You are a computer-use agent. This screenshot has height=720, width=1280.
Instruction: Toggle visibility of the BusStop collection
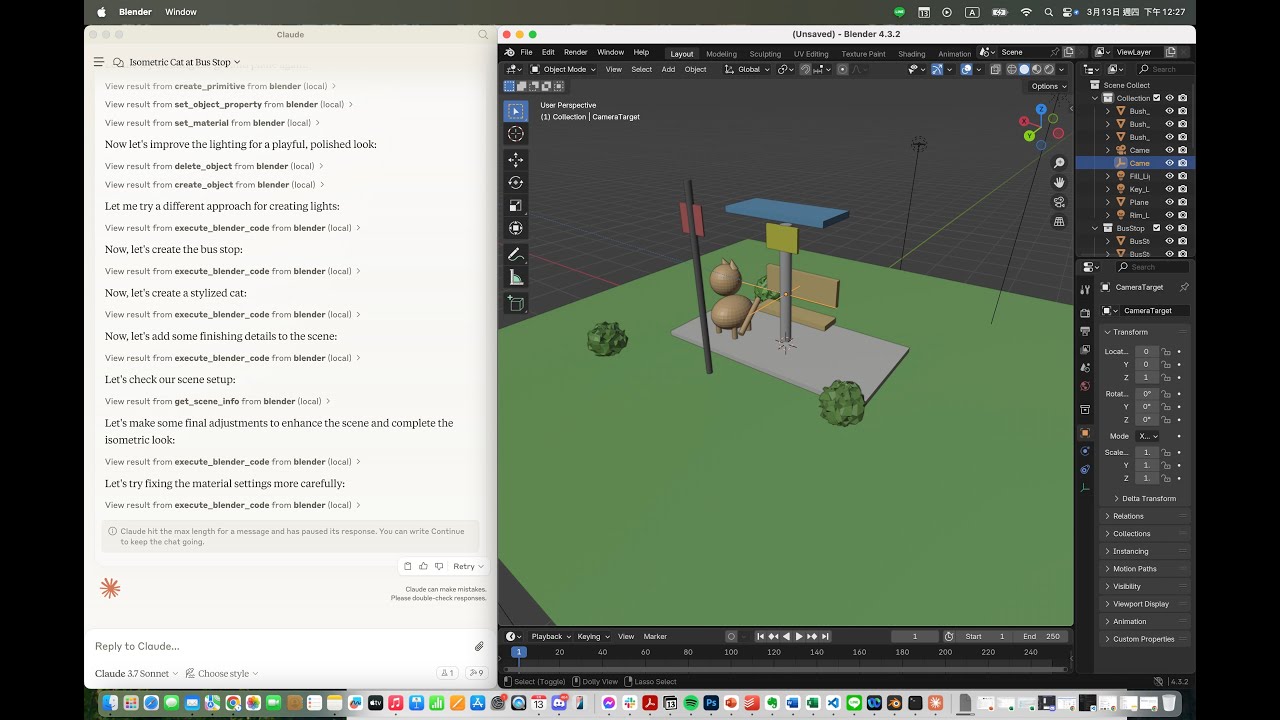pos(1169,228)
